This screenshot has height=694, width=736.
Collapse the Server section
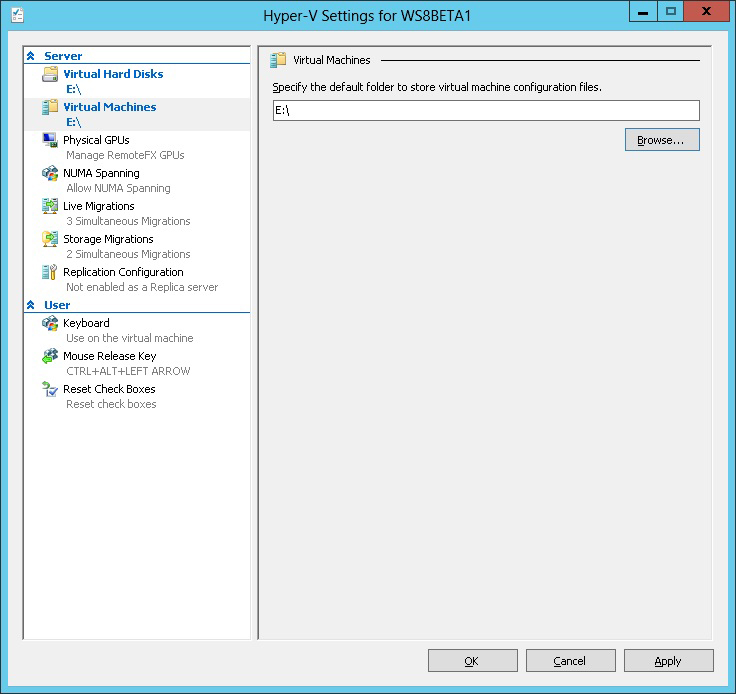tap(31, 56)
